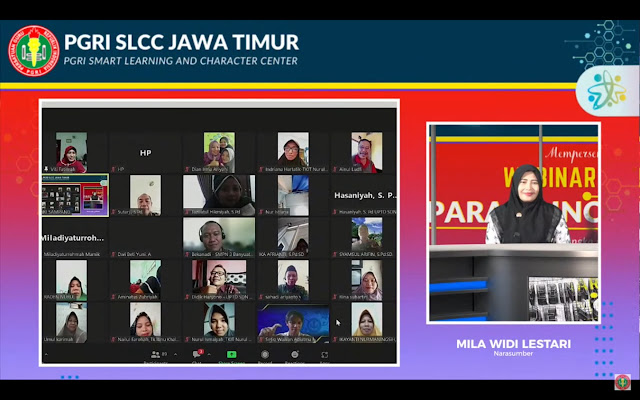Click the small PGRI watermark logo at the bottom corner

click(x=622, y=382)
